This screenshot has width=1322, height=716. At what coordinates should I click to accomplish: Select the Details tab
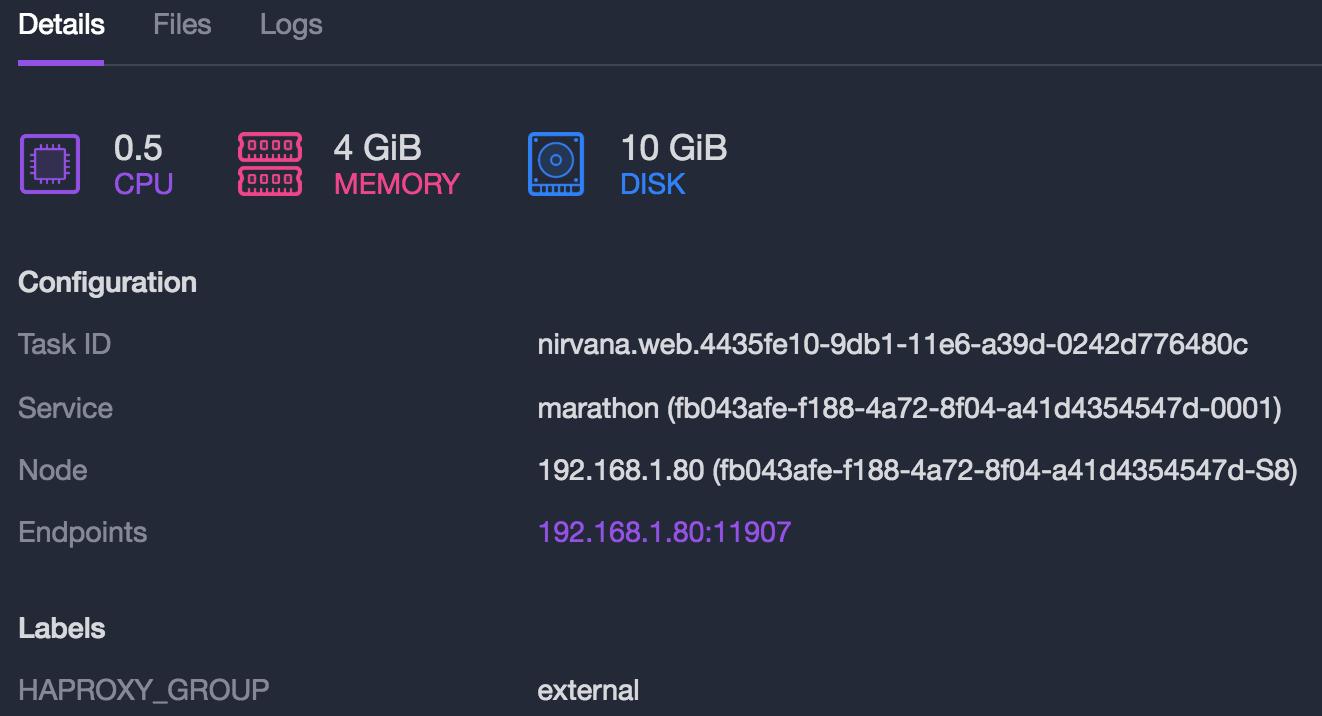coord(61,25)
